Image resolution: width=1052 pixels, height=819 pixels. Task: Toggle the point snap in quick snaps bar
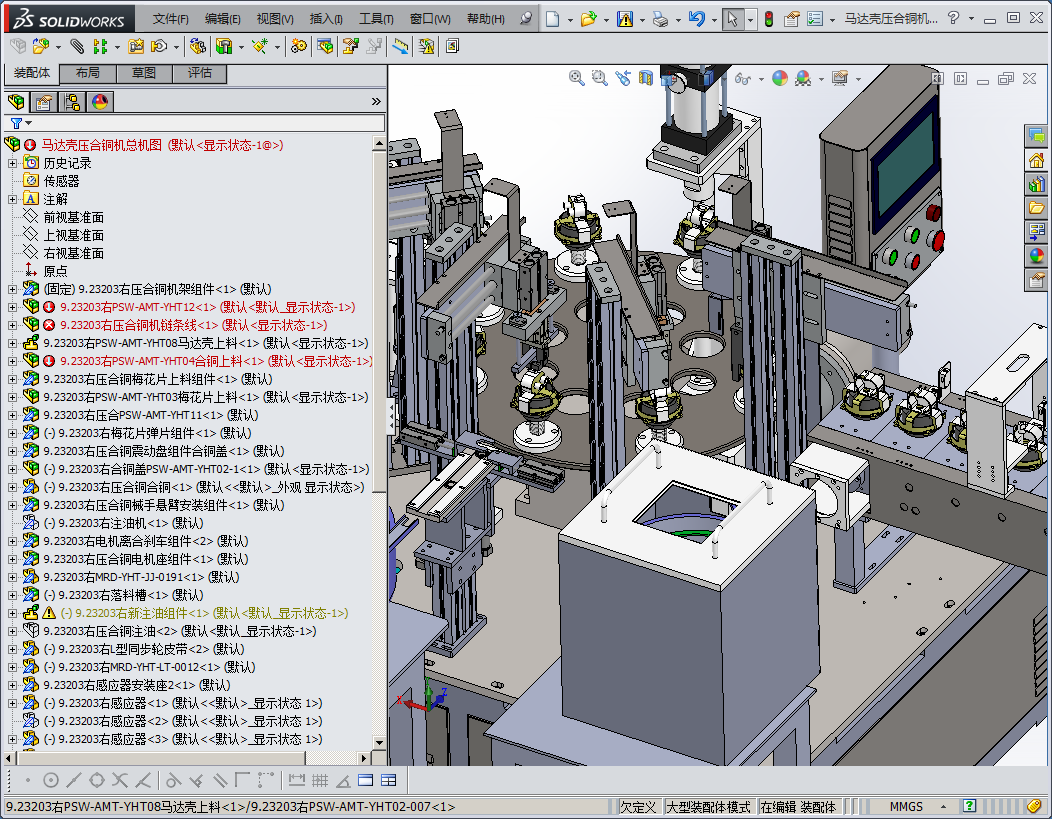[28, 780]
